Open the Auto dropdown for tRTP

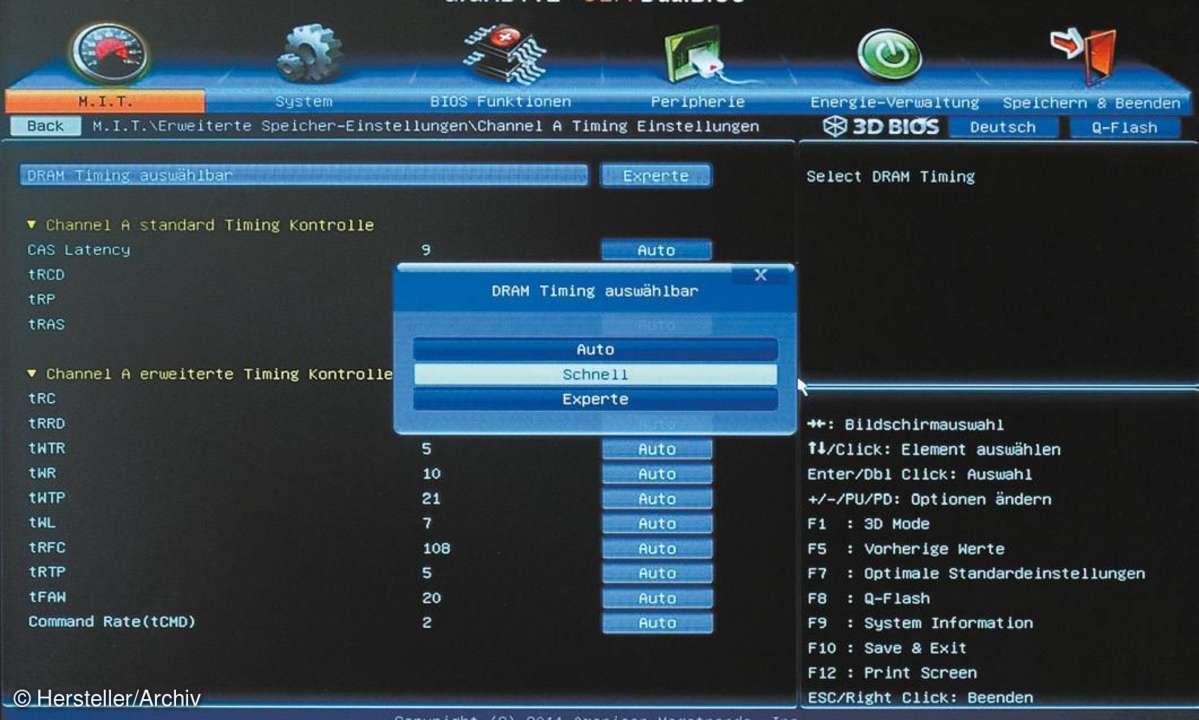[x=657, y=573]
